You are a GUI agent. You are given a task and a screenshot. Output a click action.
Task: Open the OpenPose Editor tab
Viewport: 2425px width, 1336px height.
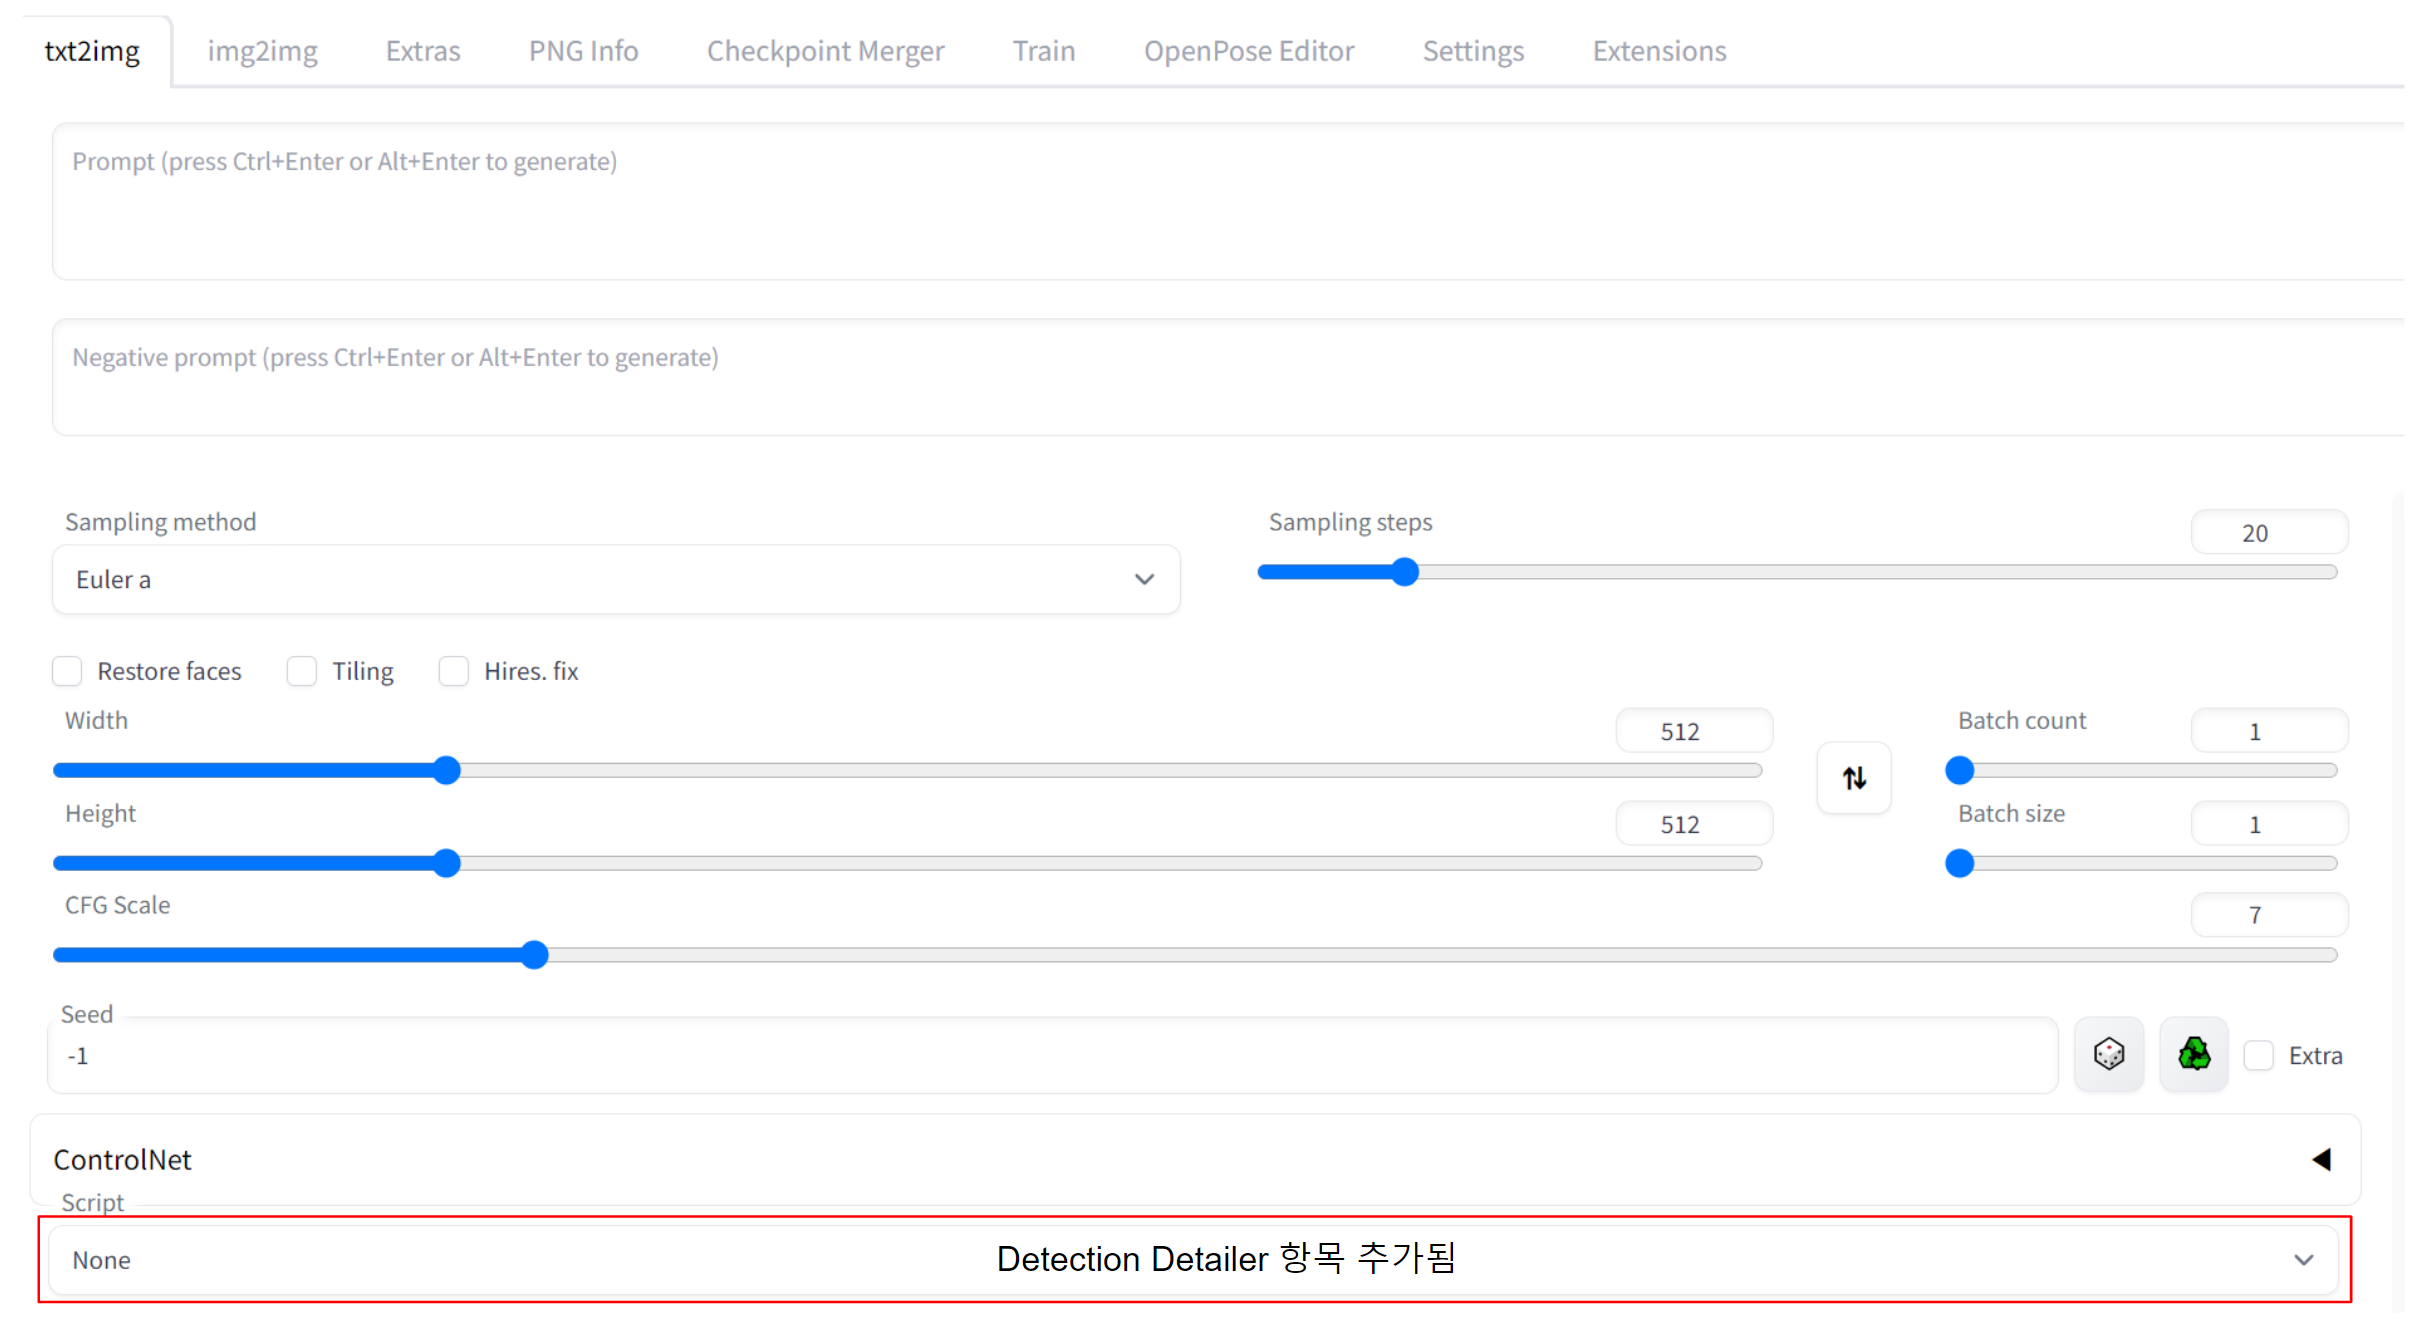point(1248,51)
